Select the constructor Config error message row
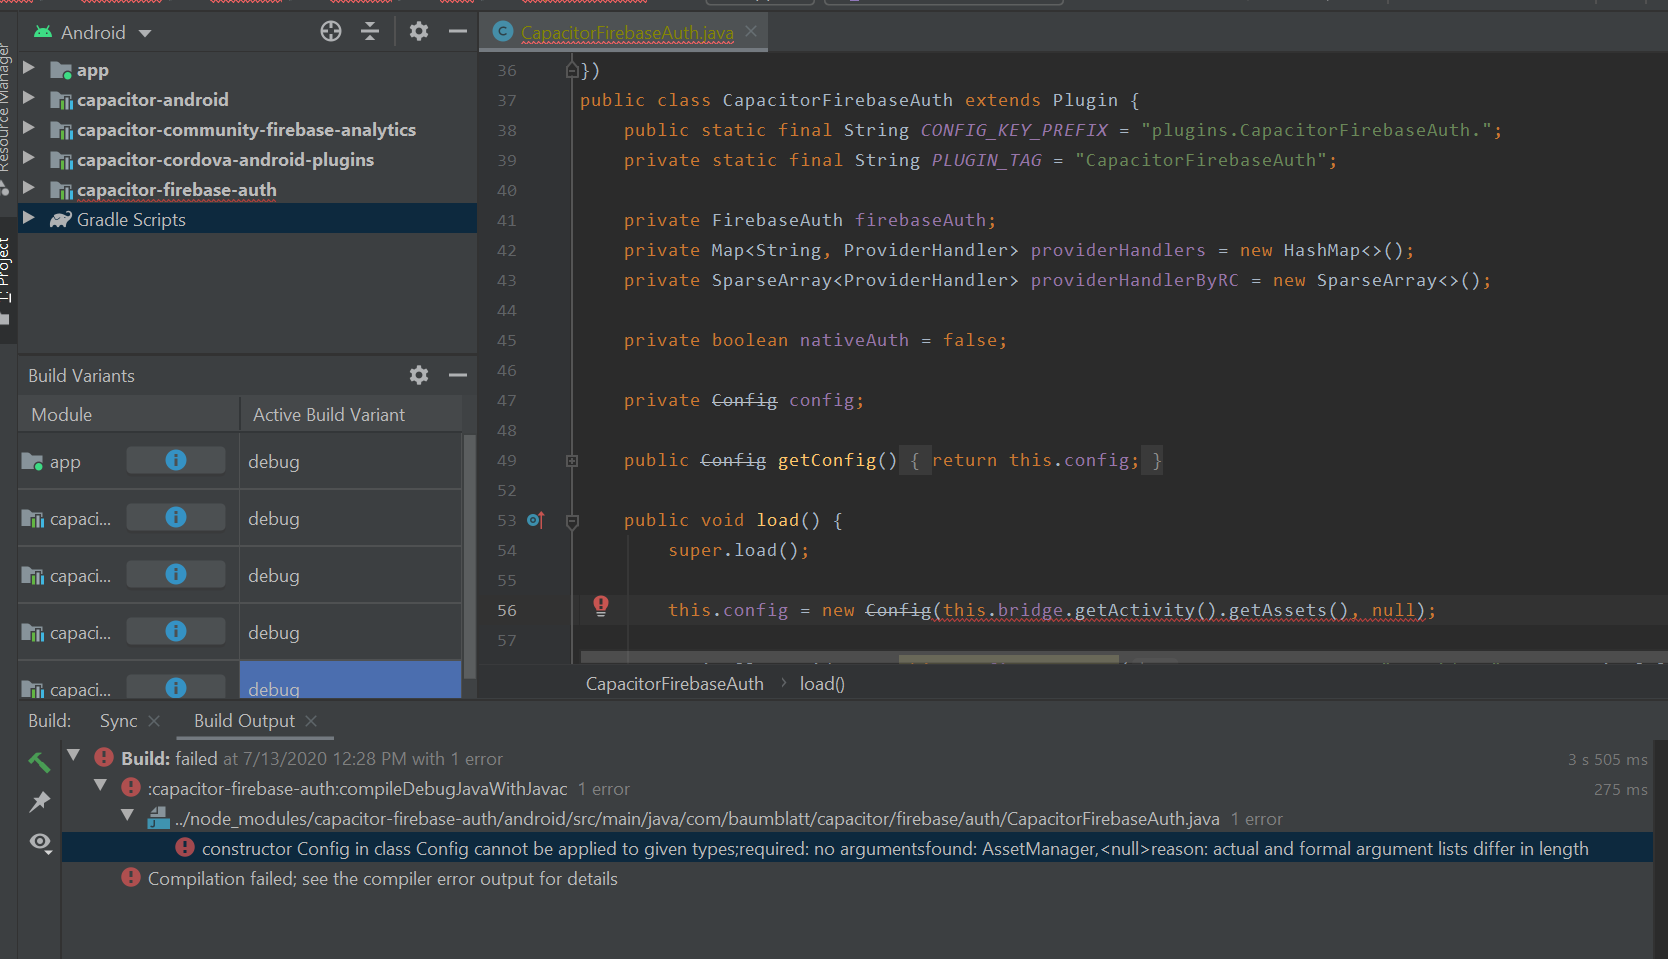Image resolution: width=1668 pixels, height=959 pixels. click(857, 848)
